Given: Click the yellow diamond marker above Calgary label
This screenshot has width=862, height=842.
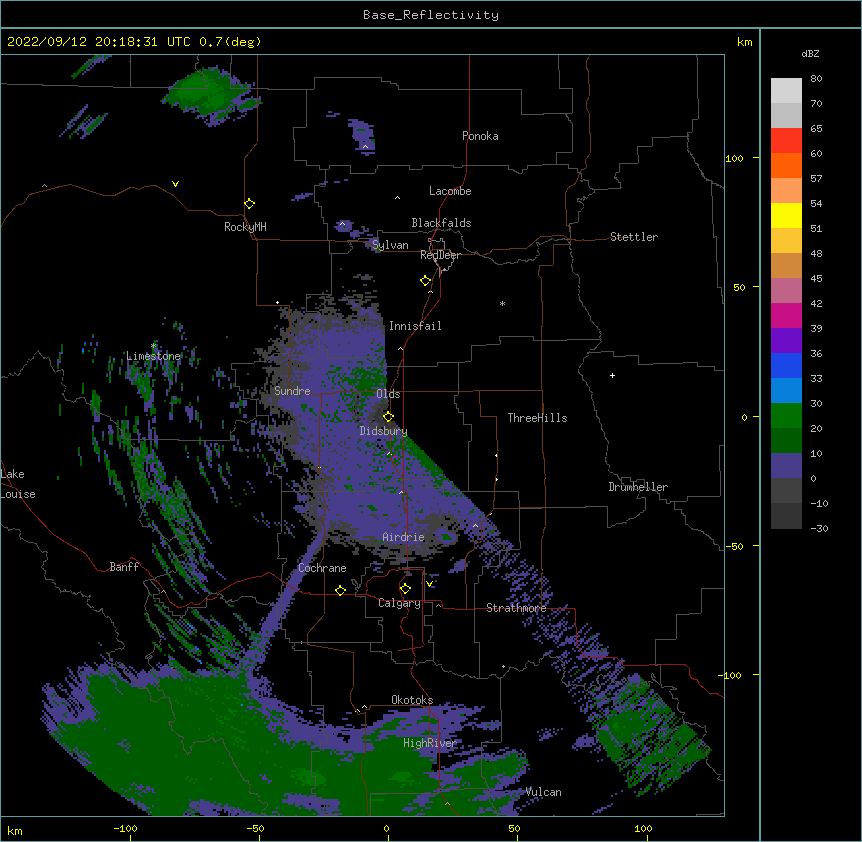Looking at the screenshot, I should (405, 589).
